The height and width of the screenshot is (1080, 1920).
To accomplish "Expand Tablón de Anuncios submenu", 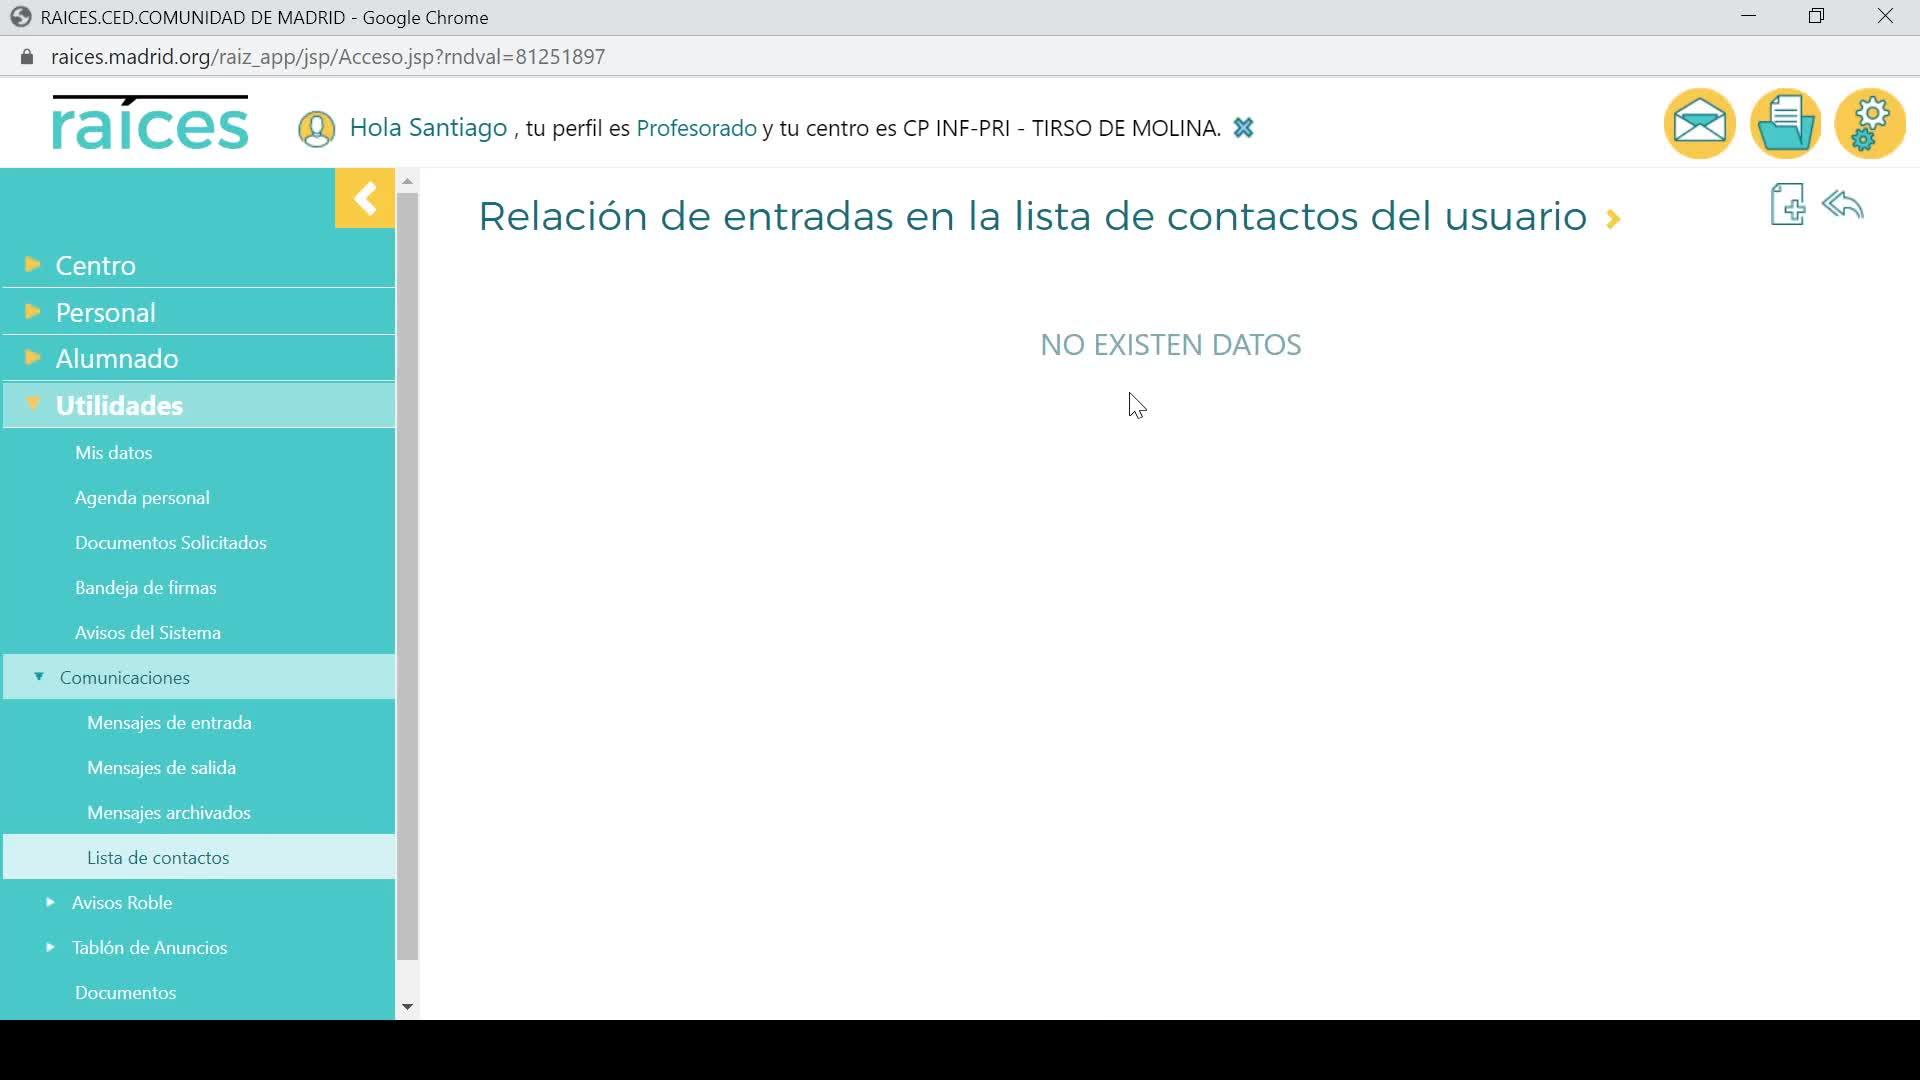I will (x=149, y=947).
